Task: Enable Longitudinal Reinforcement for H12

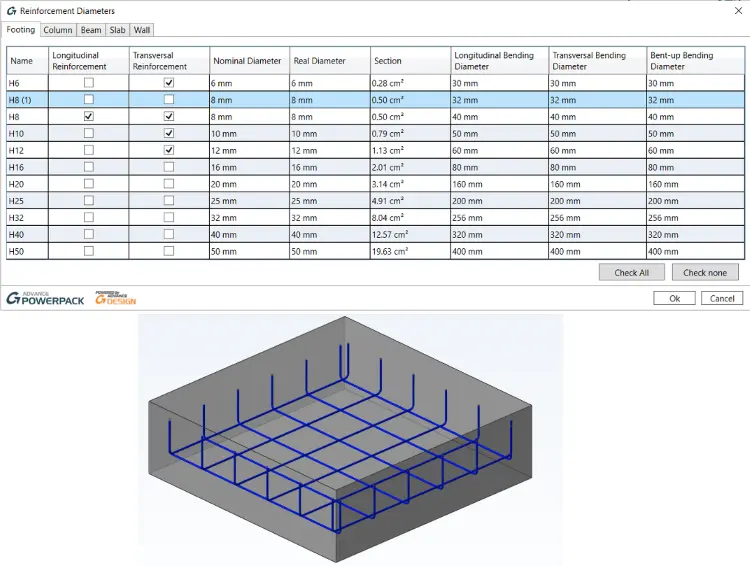Action: click(88, 150)
